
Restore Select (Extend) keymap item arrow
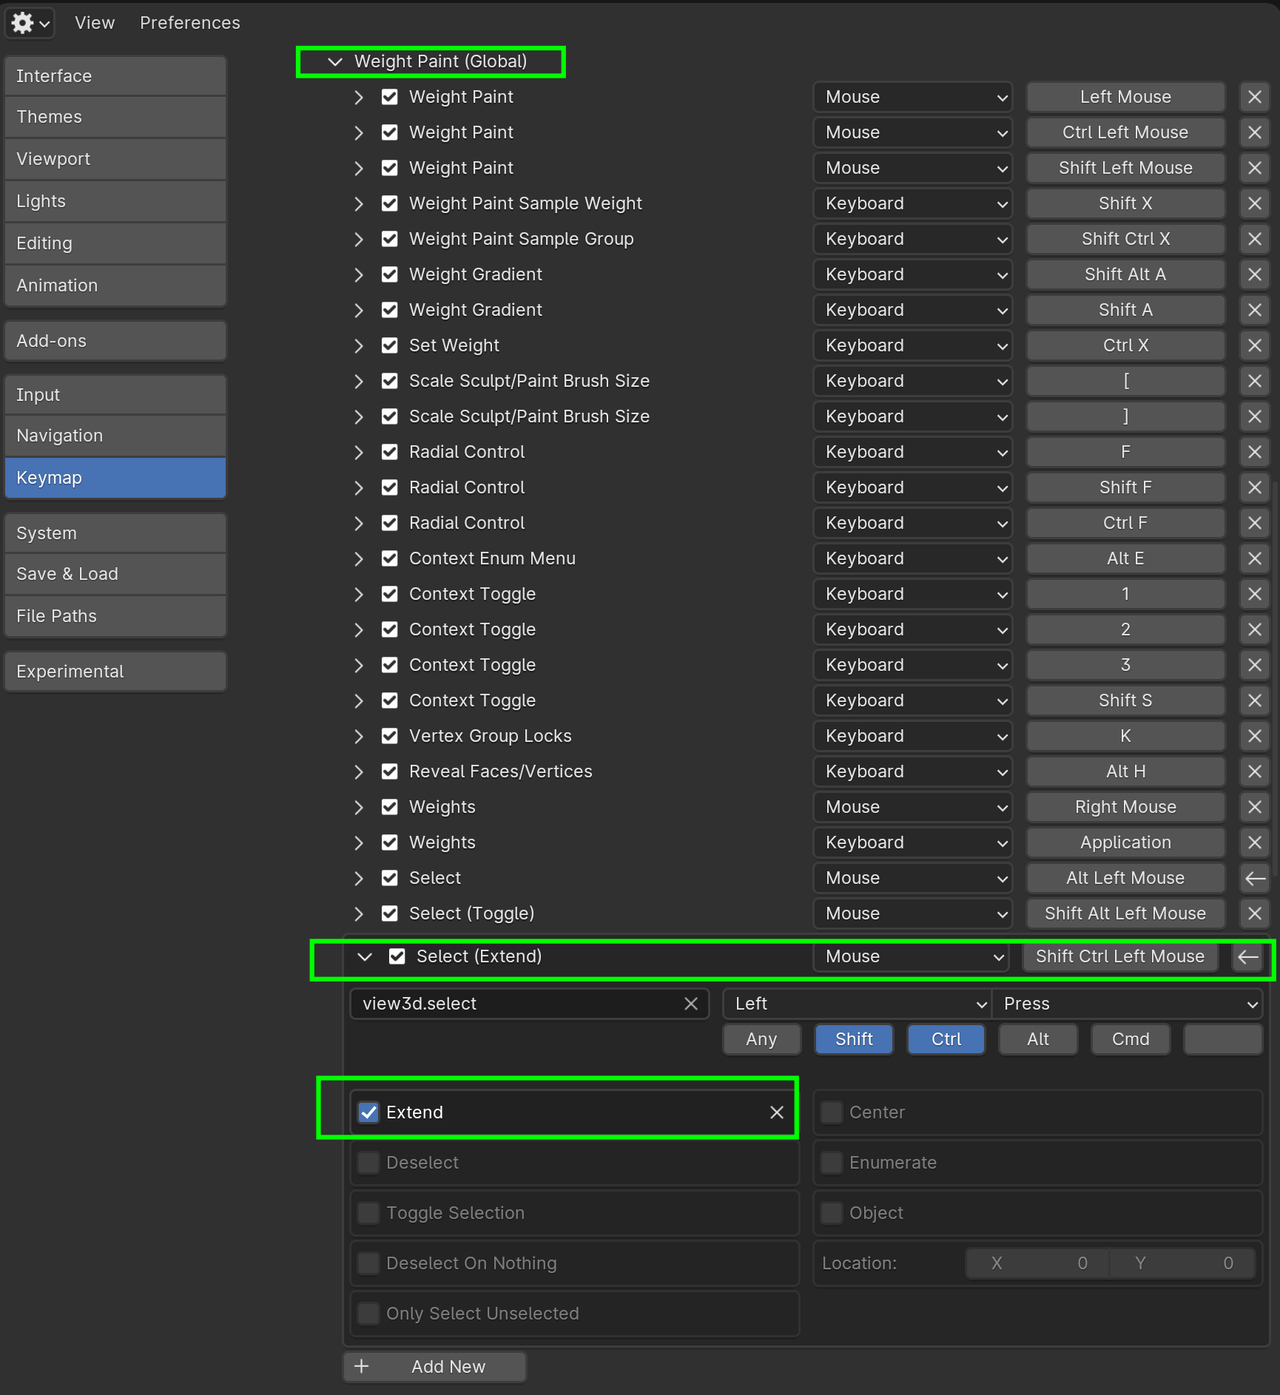click(1247, 957)
